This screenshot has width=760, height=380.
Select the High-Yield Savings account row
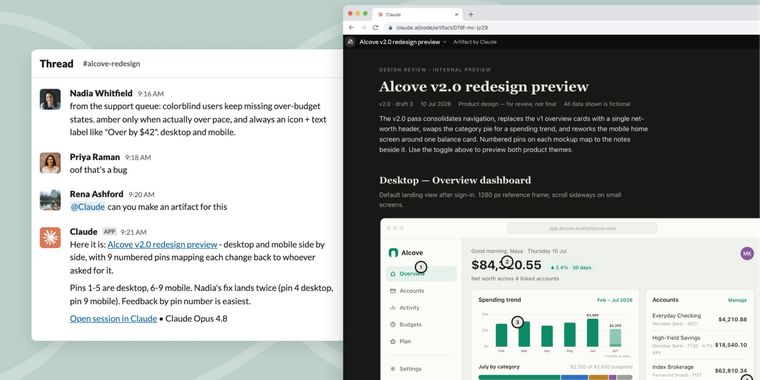699,345
